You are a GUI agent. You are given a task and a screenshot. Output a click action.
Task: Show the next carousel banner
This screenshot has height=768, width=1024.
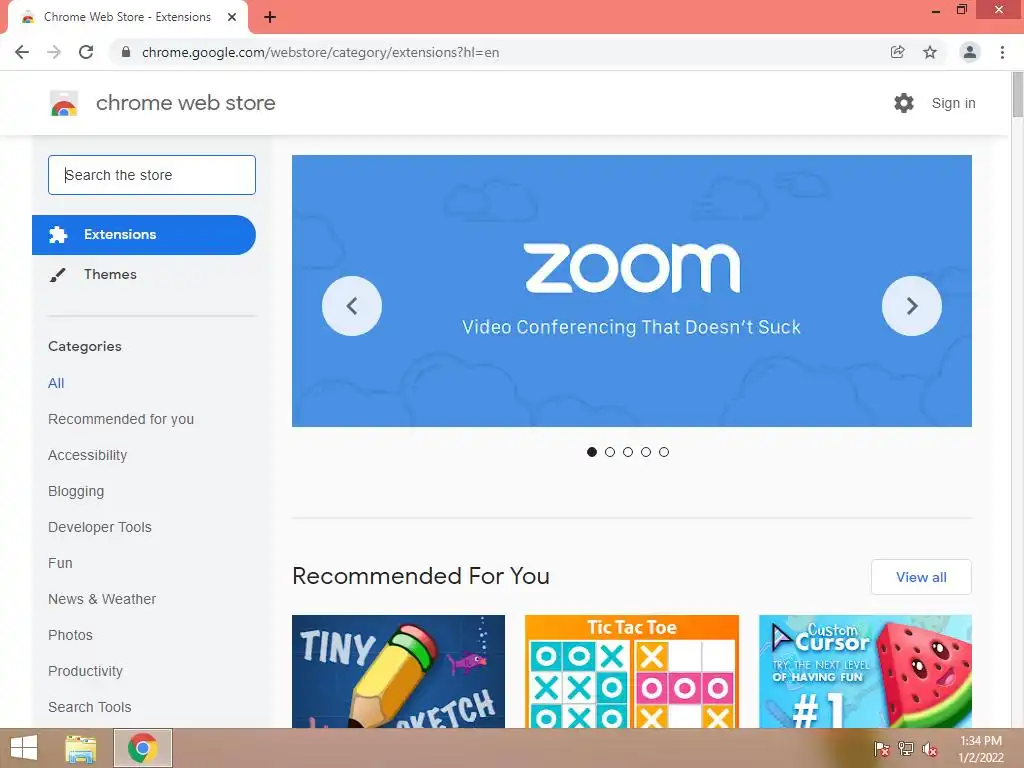coord(912,306)
